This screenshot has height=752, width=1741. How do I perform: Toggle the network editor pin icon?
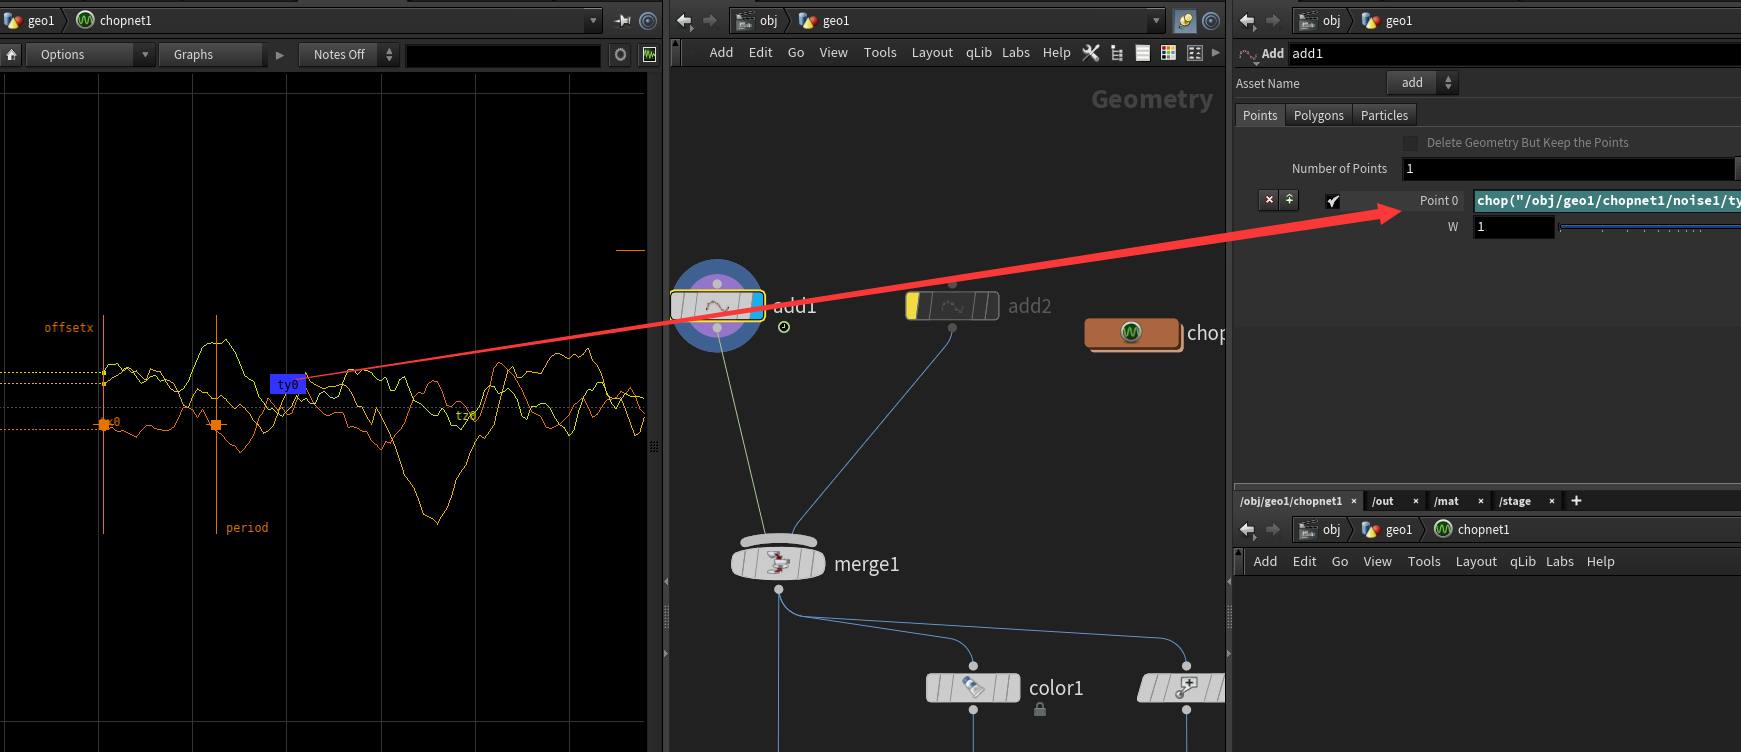pyautogui.click(x=1185, y=20)
